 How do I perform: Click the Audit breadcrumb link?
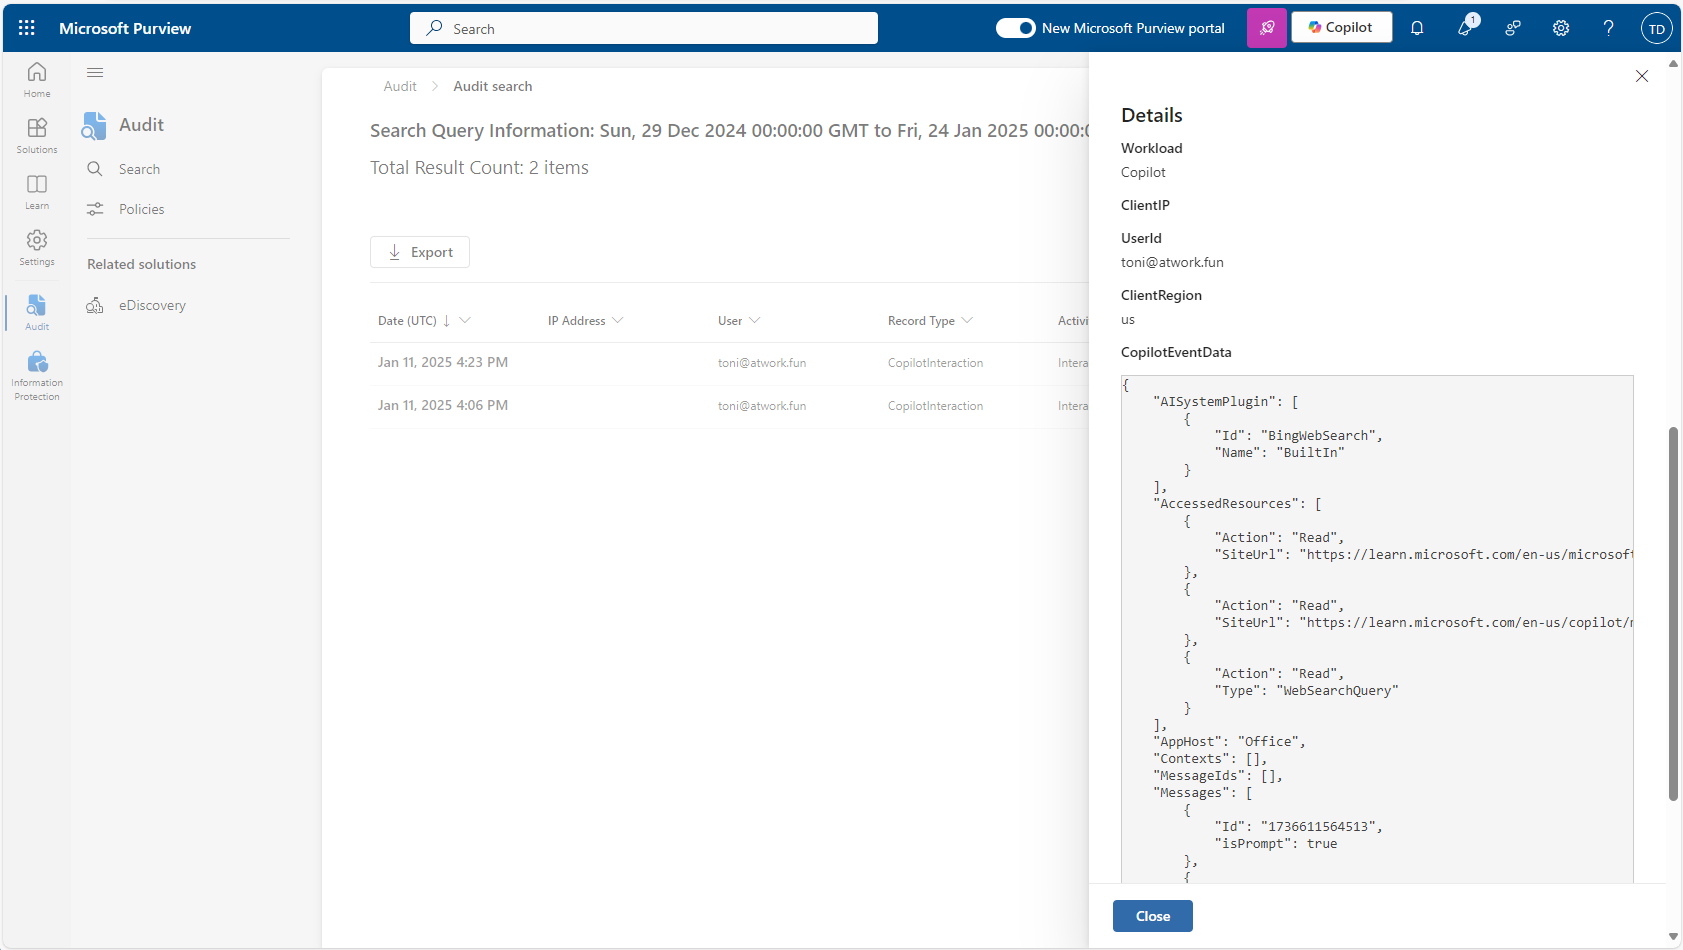[400, 86]
